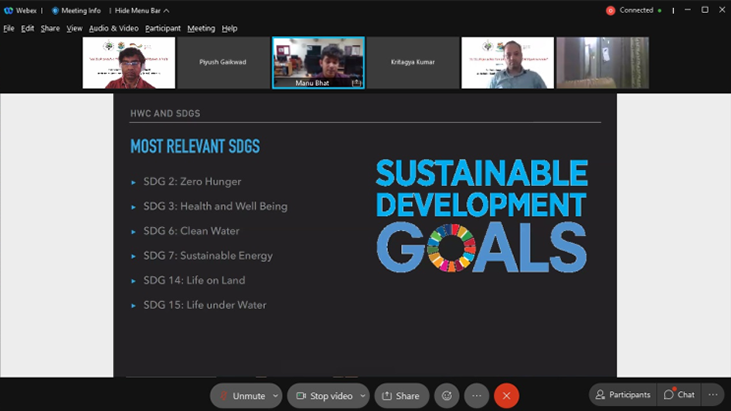Select Piyush Gaikwad's participant tile

(223, 63)
